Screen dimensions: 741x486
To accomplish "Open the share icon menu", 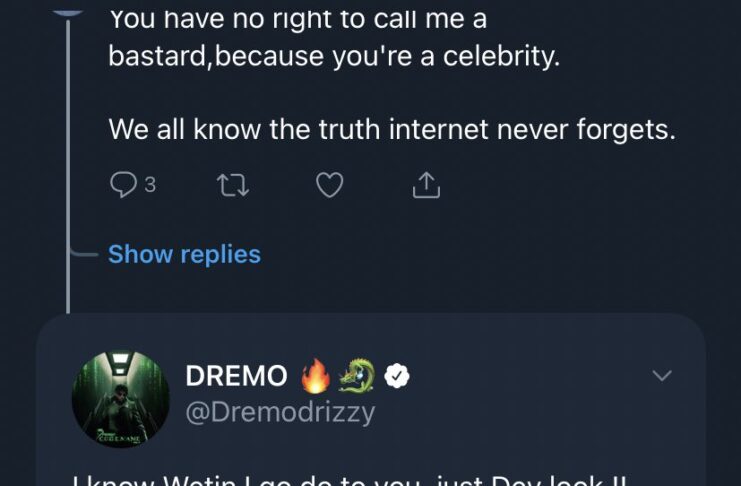I will tap(426, 185).
